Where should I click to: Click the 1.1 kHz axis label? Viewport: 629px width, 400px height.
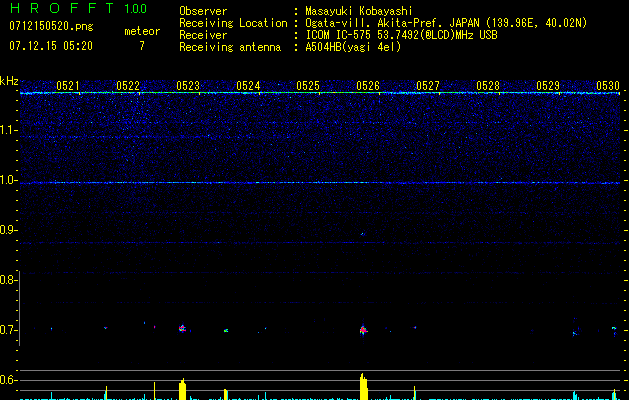point(9,130)
